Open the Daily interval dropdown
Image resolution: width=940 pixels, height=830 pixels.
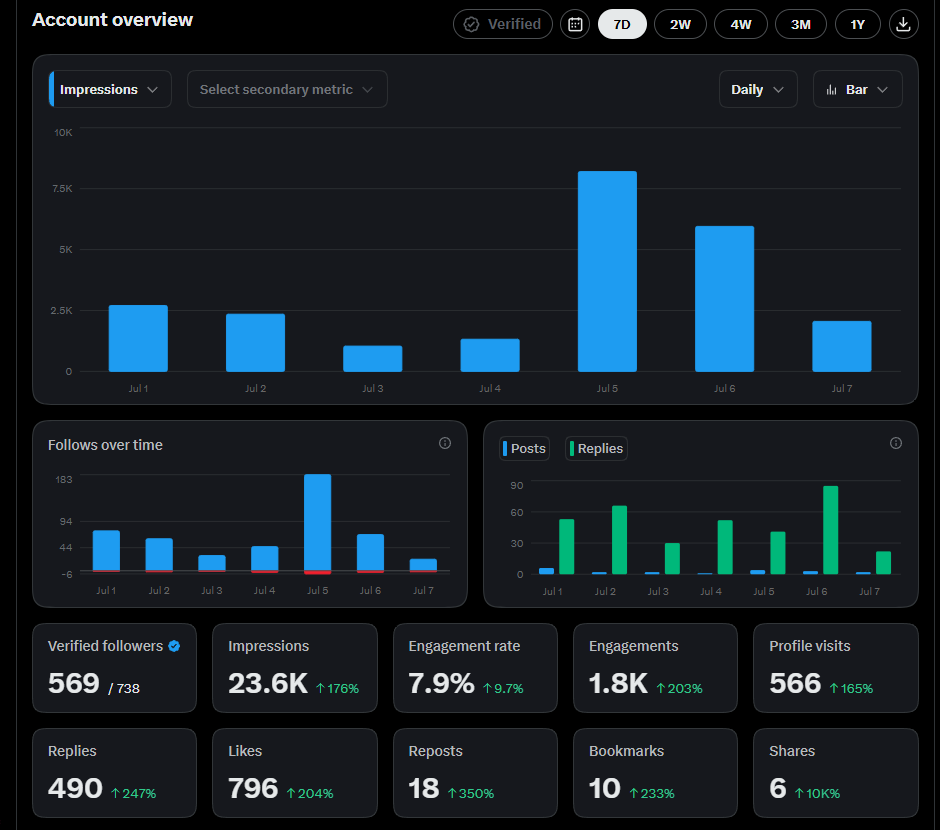tap(758, 89)
